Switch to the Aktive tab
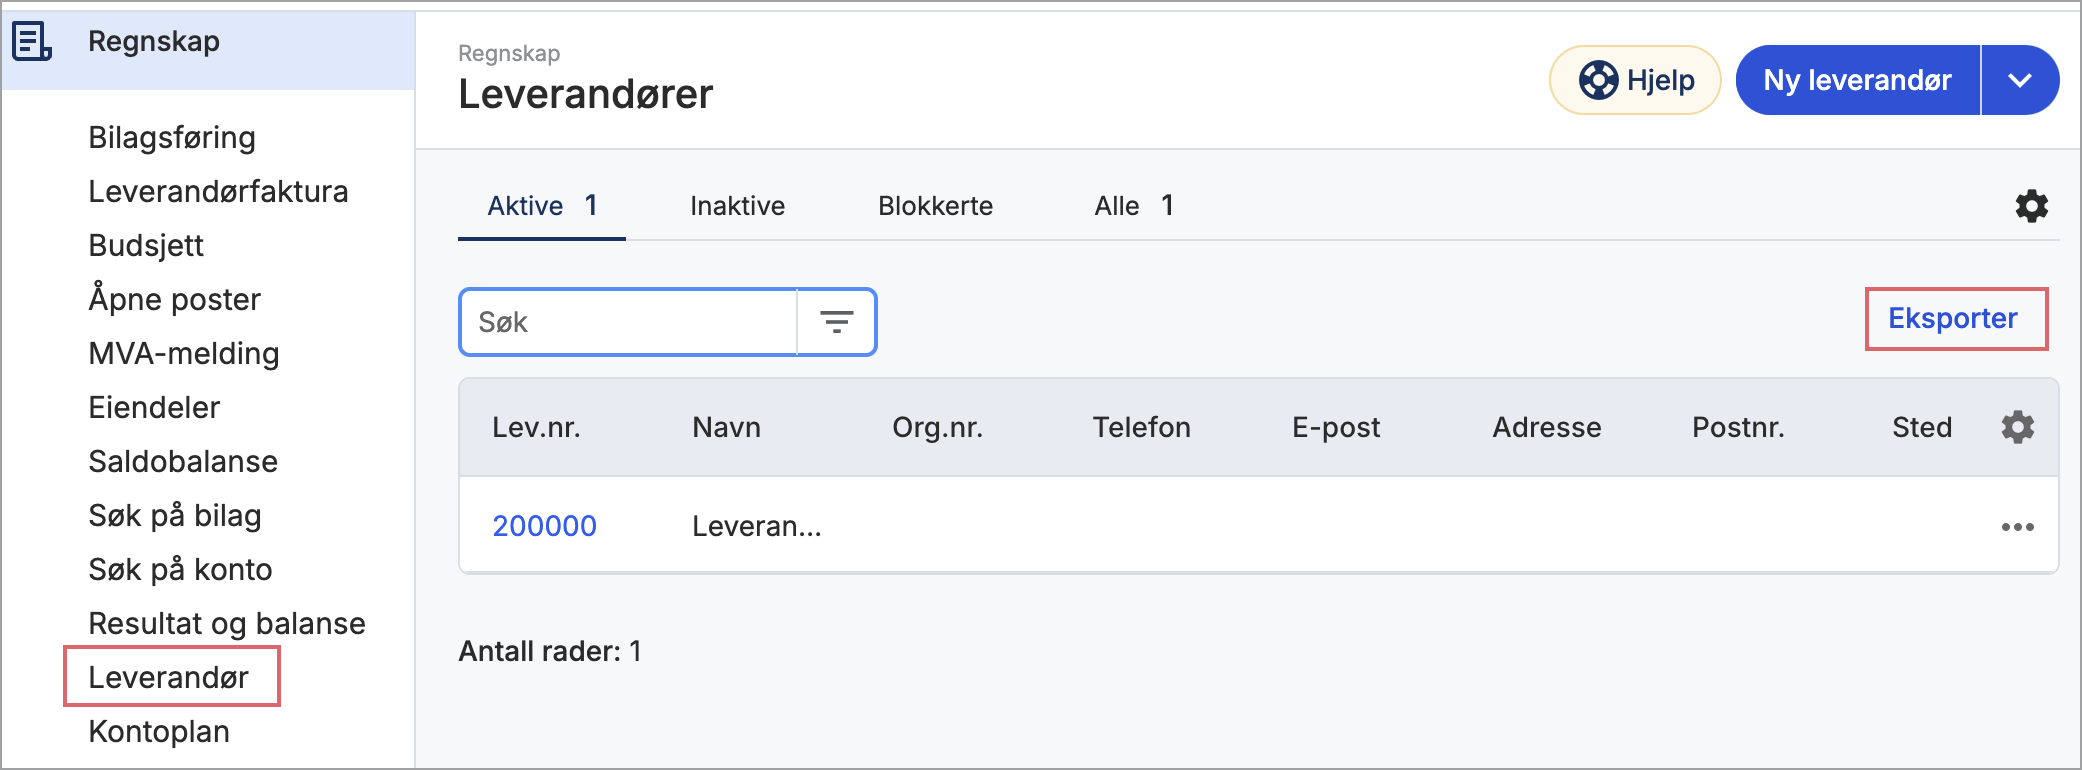 point(542,206)
